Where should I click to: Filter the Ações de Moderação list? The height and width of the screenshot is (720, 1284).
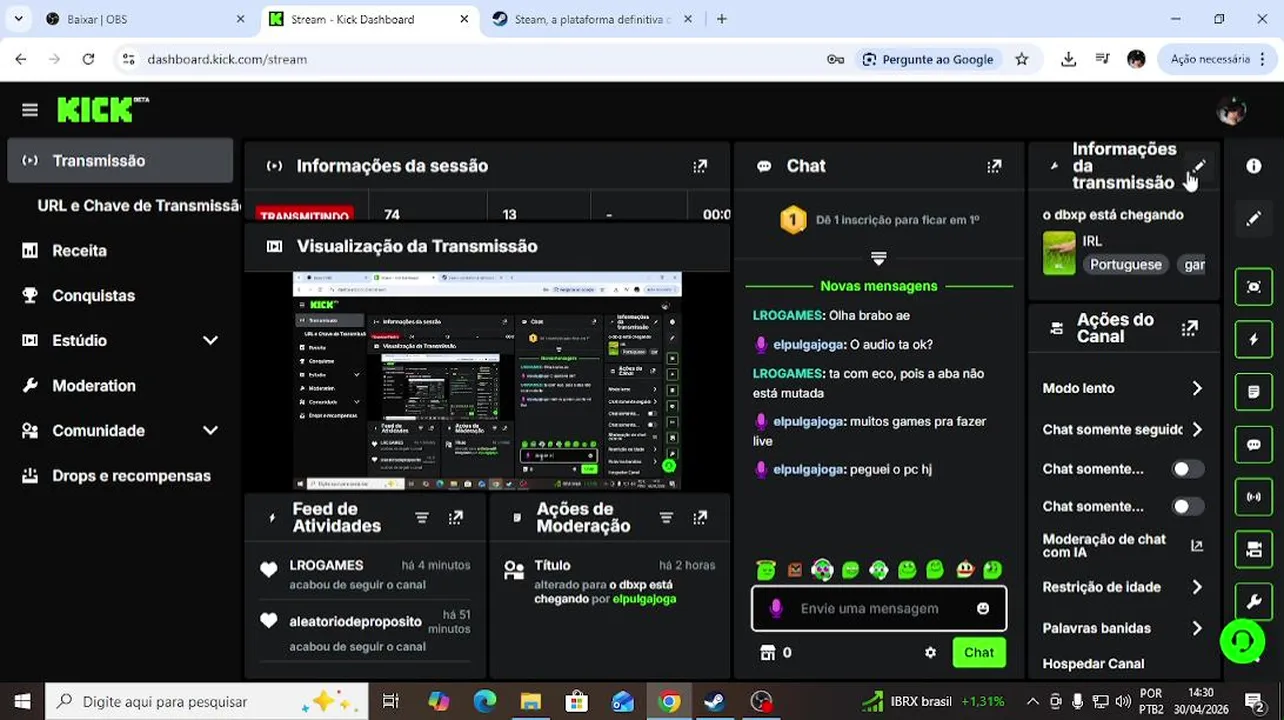(x=666, y=517)
